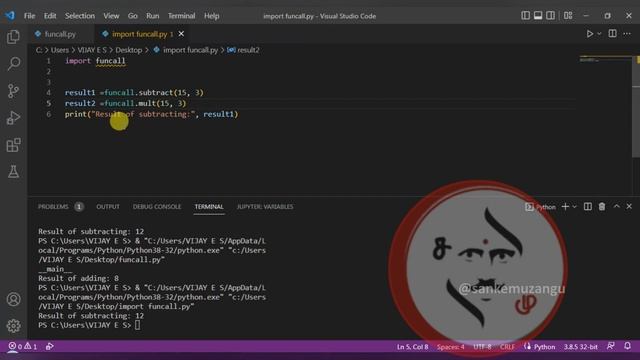Expand the new terminal launch profile dropdown
Image resolution: width=640 pixels, height=360 pixels.
575,207
